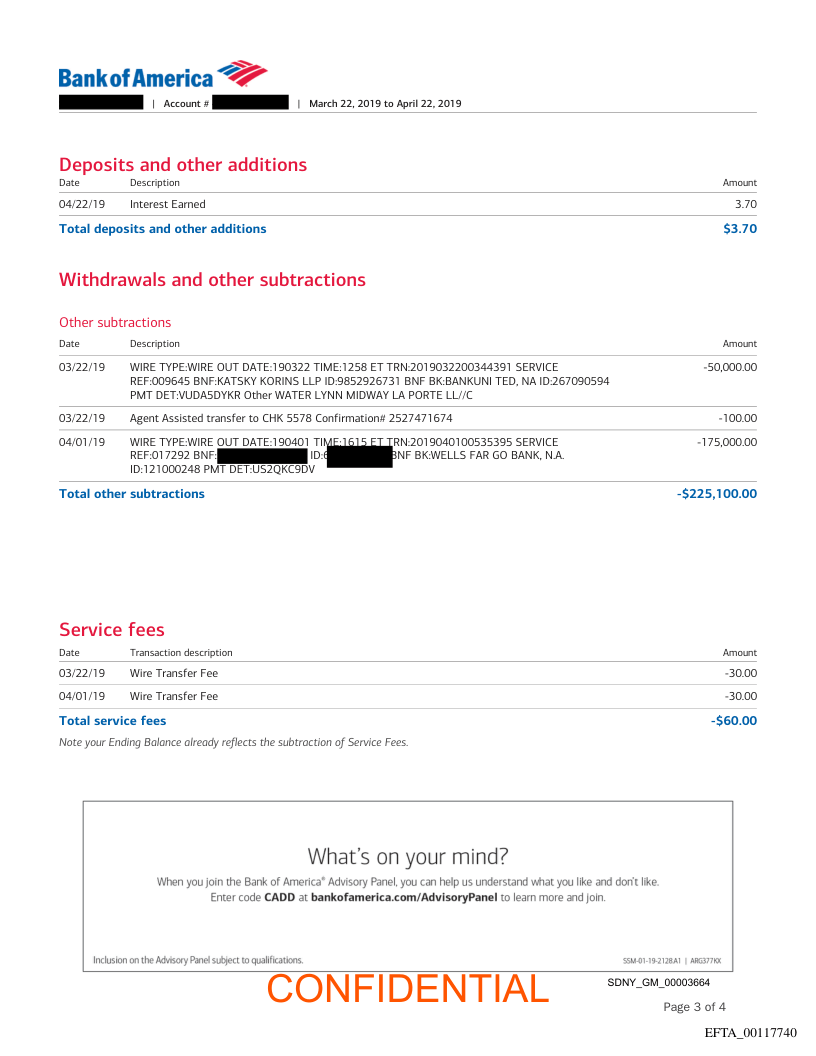Select the orange CONFIDENTIAL stamp
The height and width of the screenshot is (1056, 816).
tap(408, 988)
